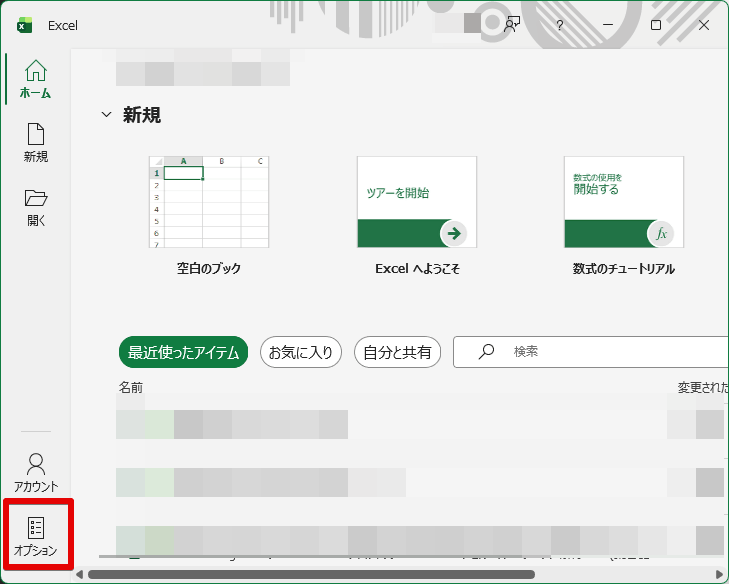The height and width of the screenshot is (584, 729).
Task: Sort by the 名前 column header
Action: pyautogui.click(x=131, y=387)
